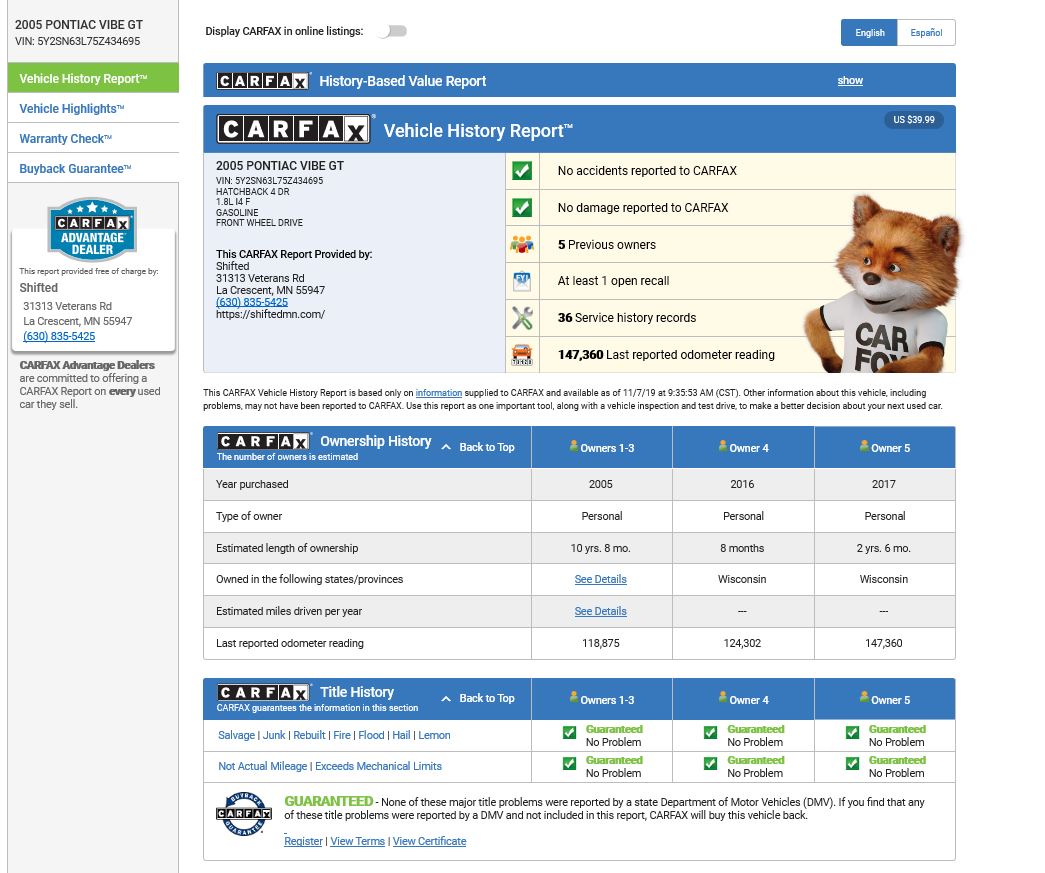1045x873 pixels.
Task: Click owner icon next to Owner 5 in Ownership History
Action: pos(864,446)
